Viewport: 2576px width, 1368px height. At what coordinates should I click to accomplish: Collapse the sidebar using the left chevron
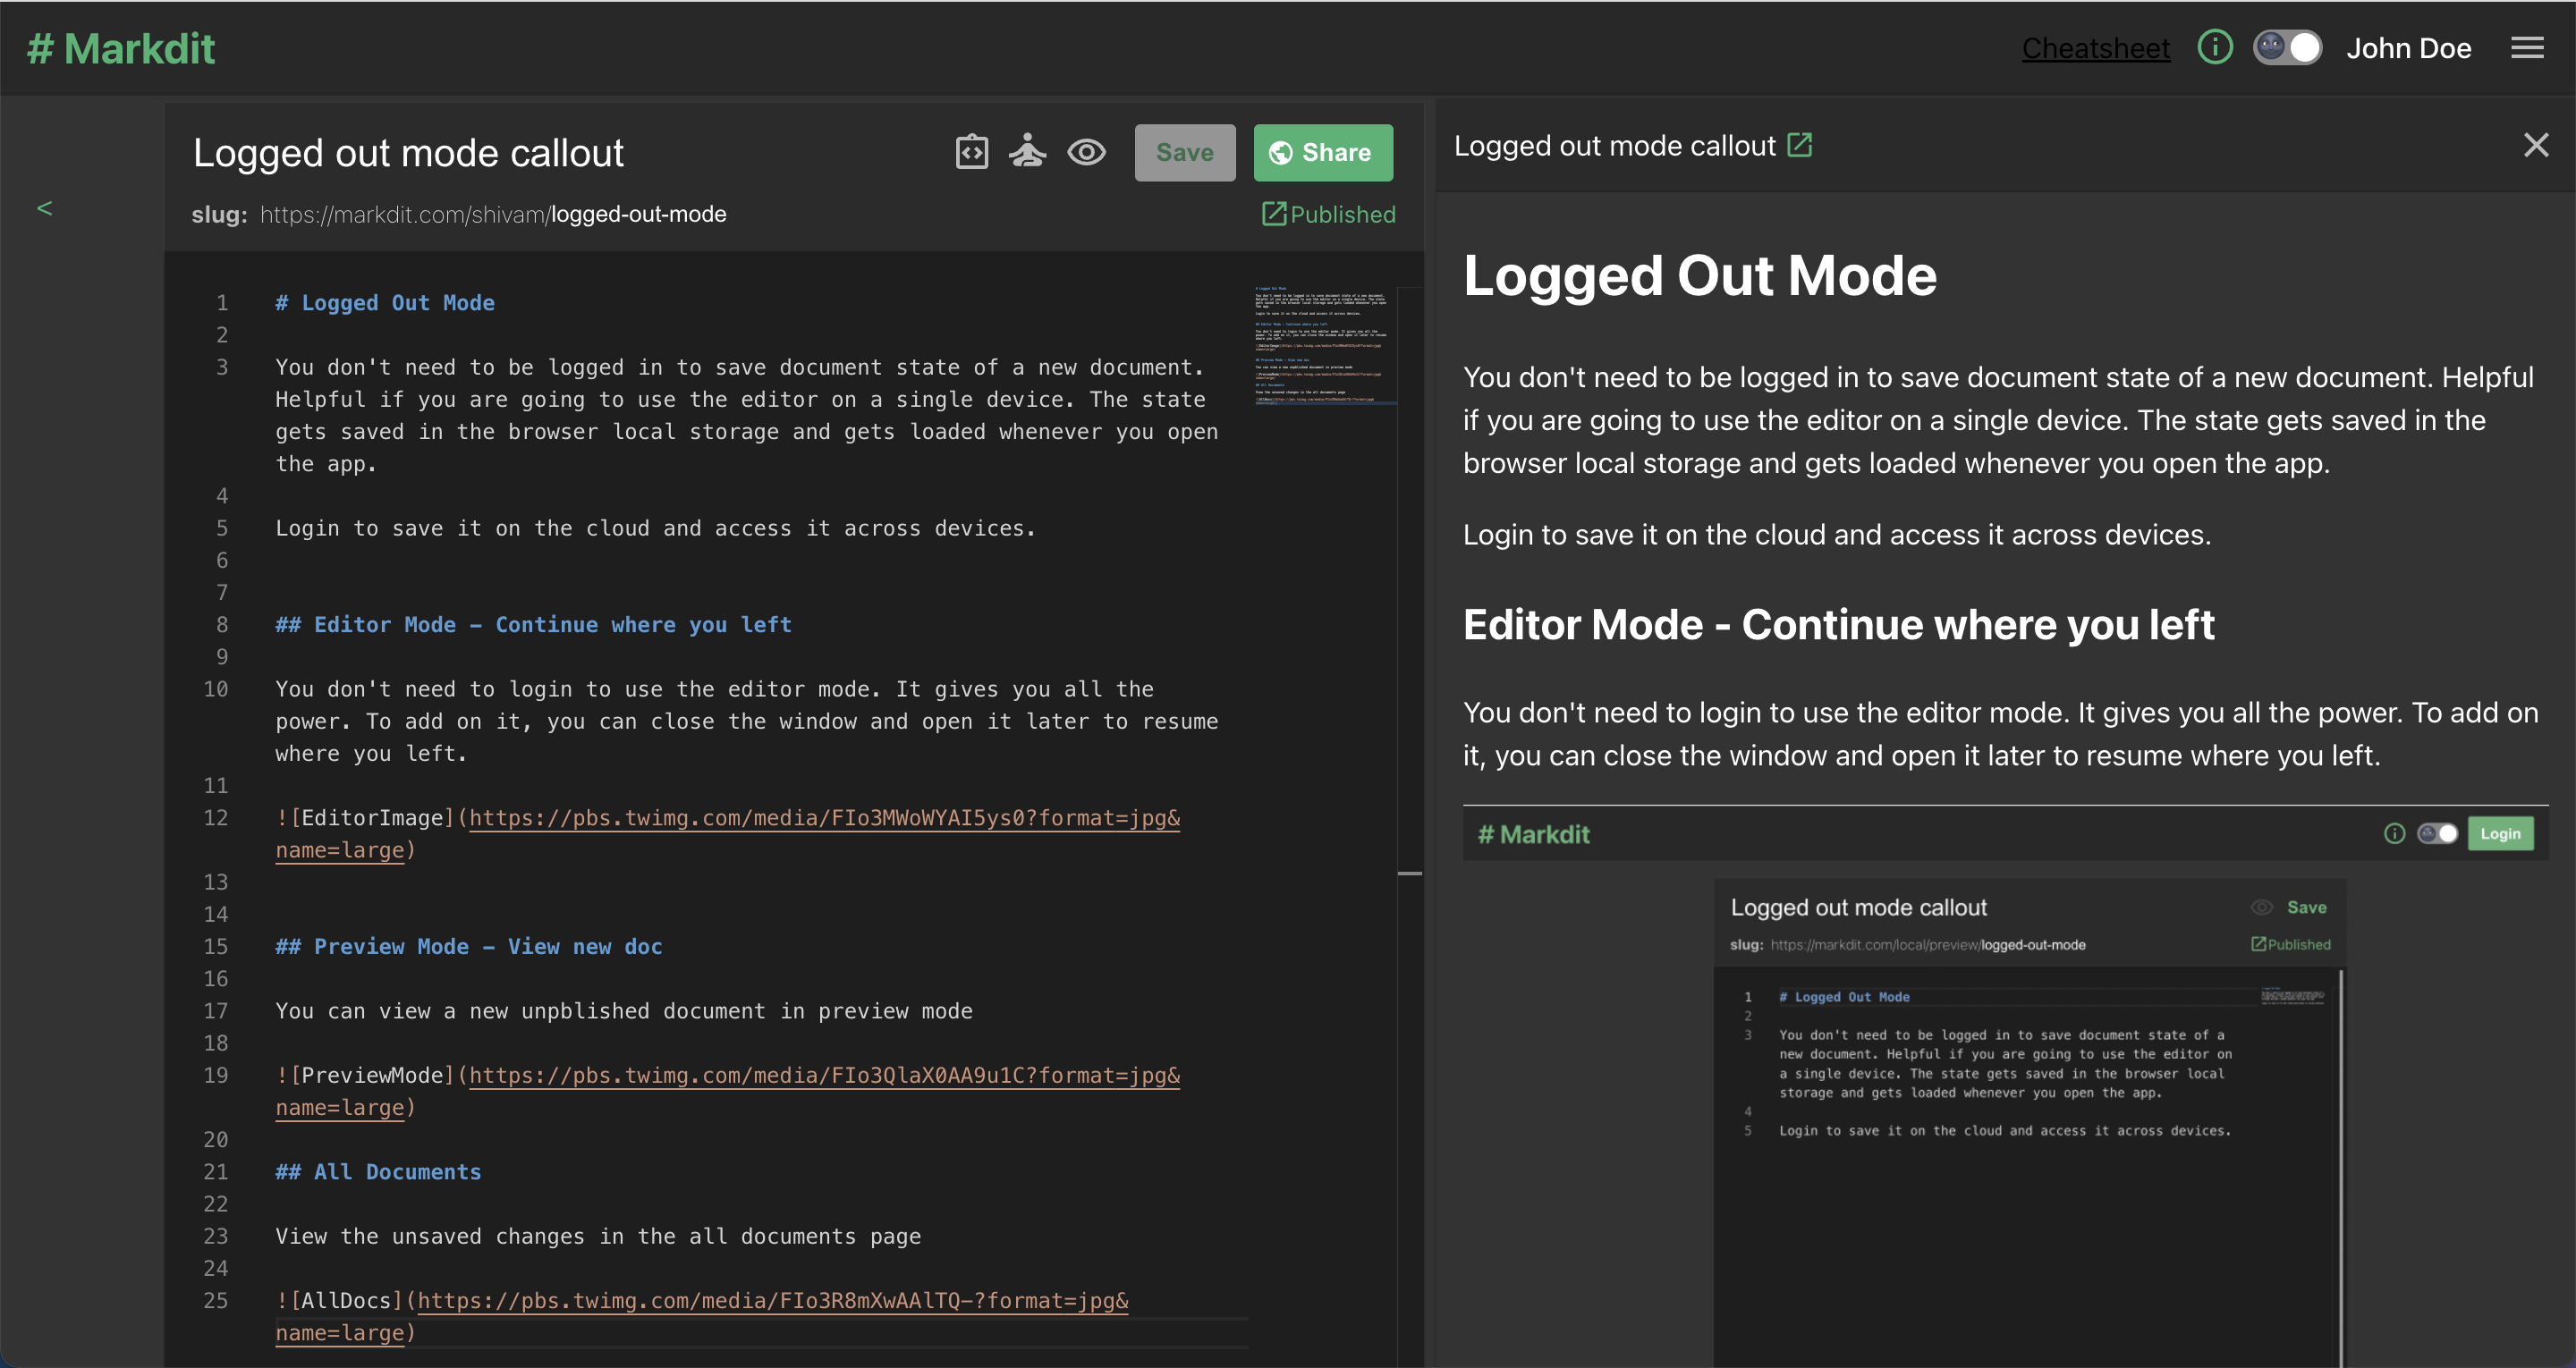44,208
